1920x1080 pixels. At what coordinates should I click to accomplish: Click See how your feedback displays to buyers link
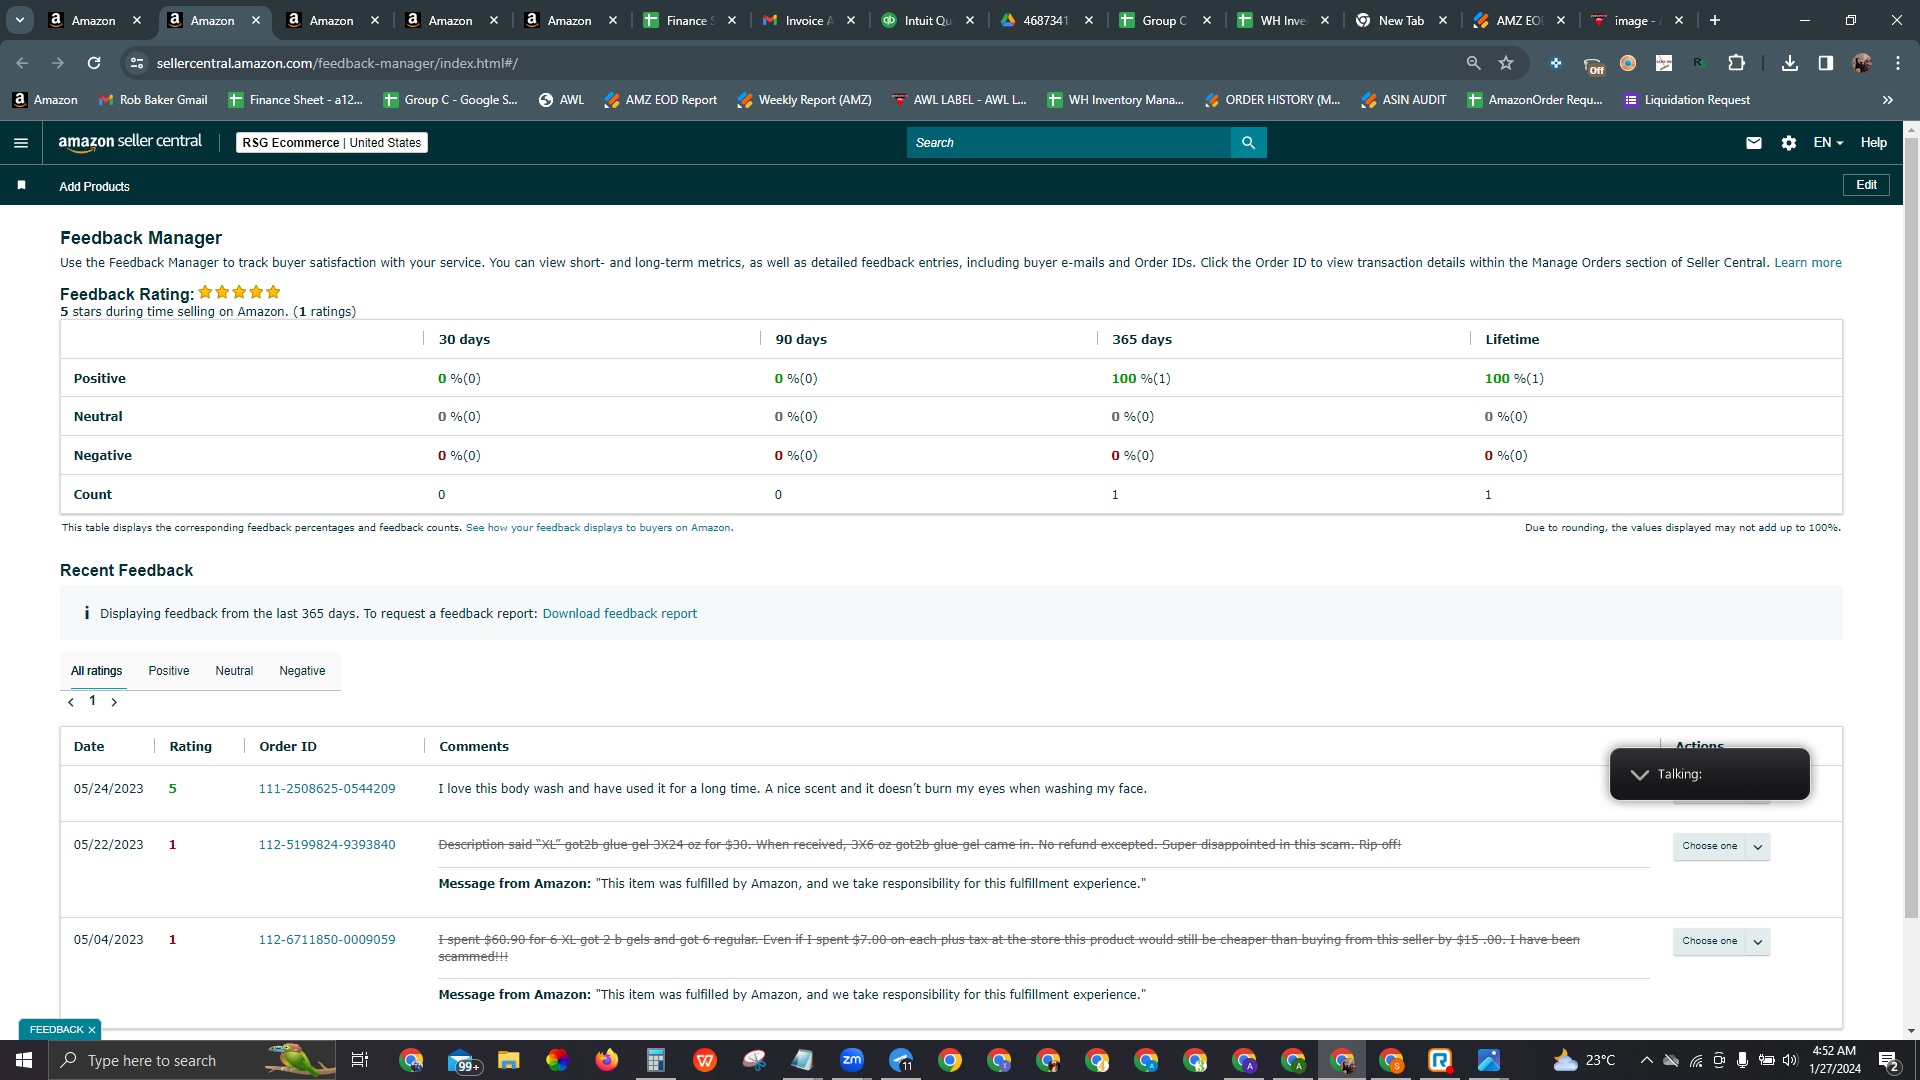coord(598,528)
